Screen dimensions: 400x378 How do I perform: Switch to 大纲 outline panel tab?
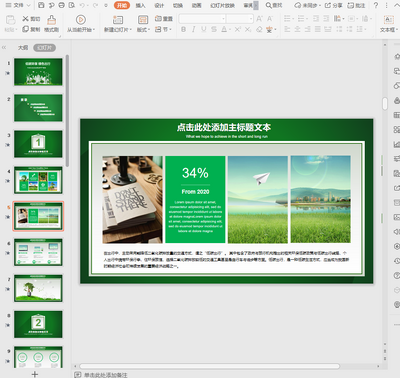click(x=23, y=48)
